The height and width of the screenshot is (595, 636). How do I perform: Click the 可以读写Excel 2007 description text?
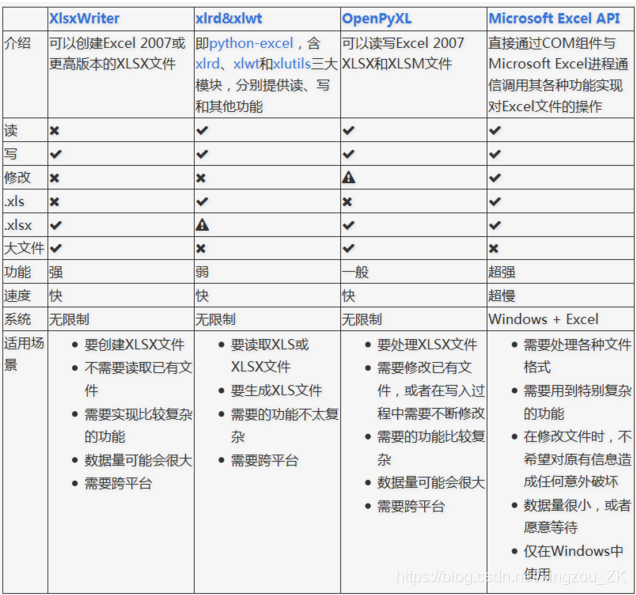coord(403,43)
